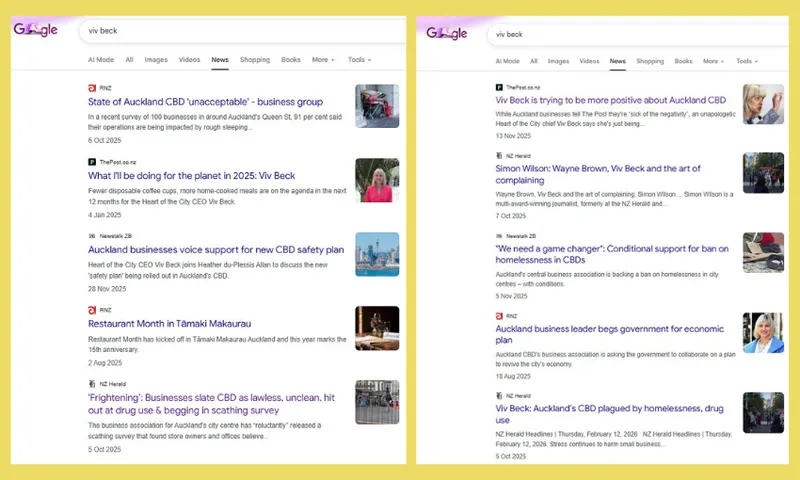The height and width of the screenshot is (480, 800).
Task: Click thumbnail beside game changer result
Action: tap(763, 252)
